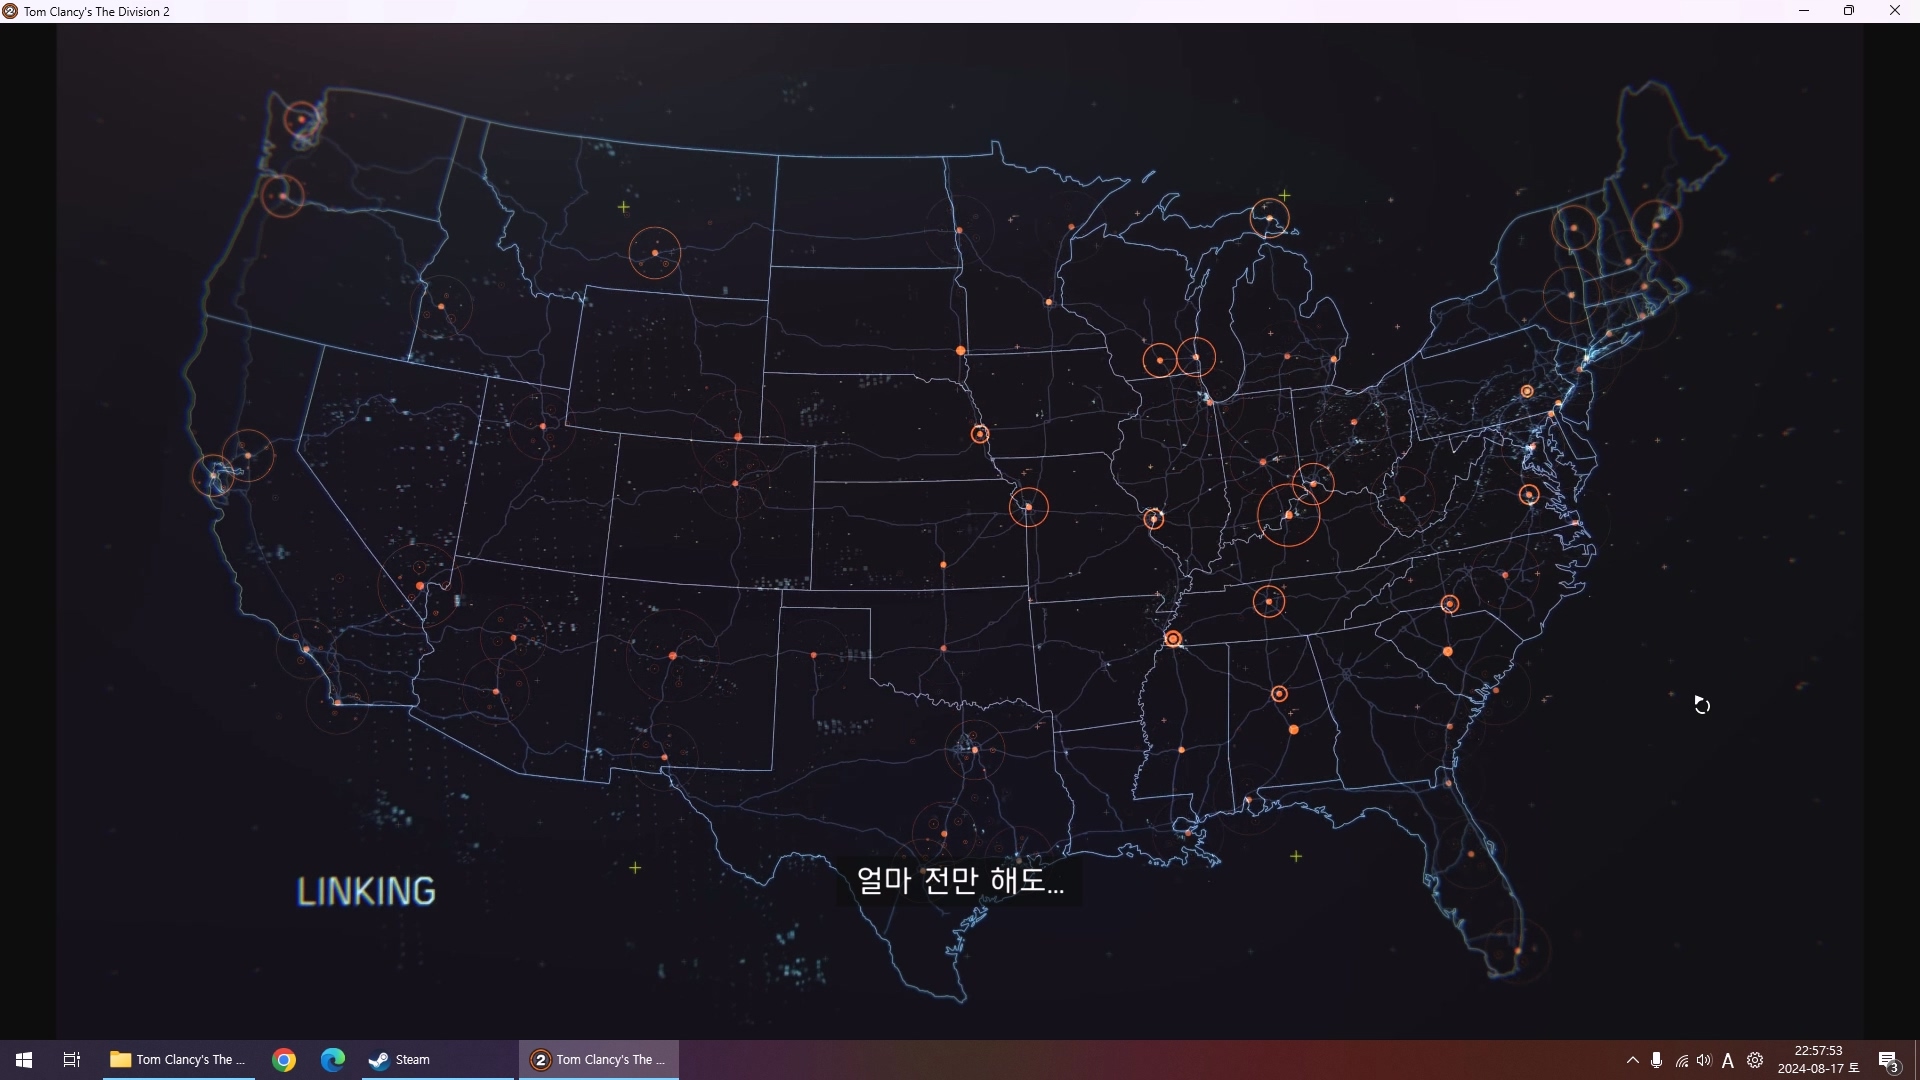The height and width of the screenshot is (1080, 1920).
Task: Restore down the Division 2 window
Action: pos(1849,11)
